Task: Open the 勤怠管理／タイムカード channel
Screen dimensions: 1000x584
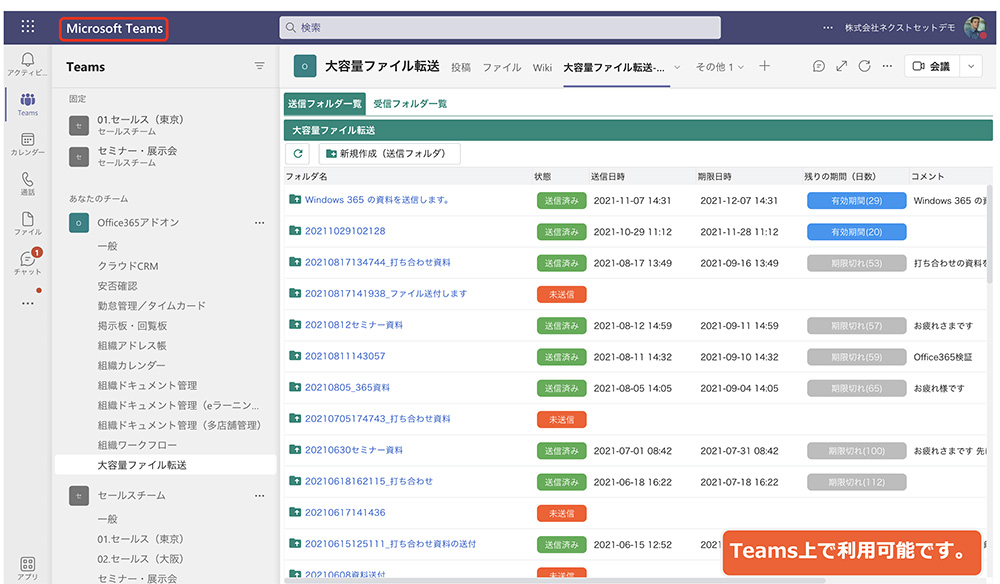Action: (152, 305)
